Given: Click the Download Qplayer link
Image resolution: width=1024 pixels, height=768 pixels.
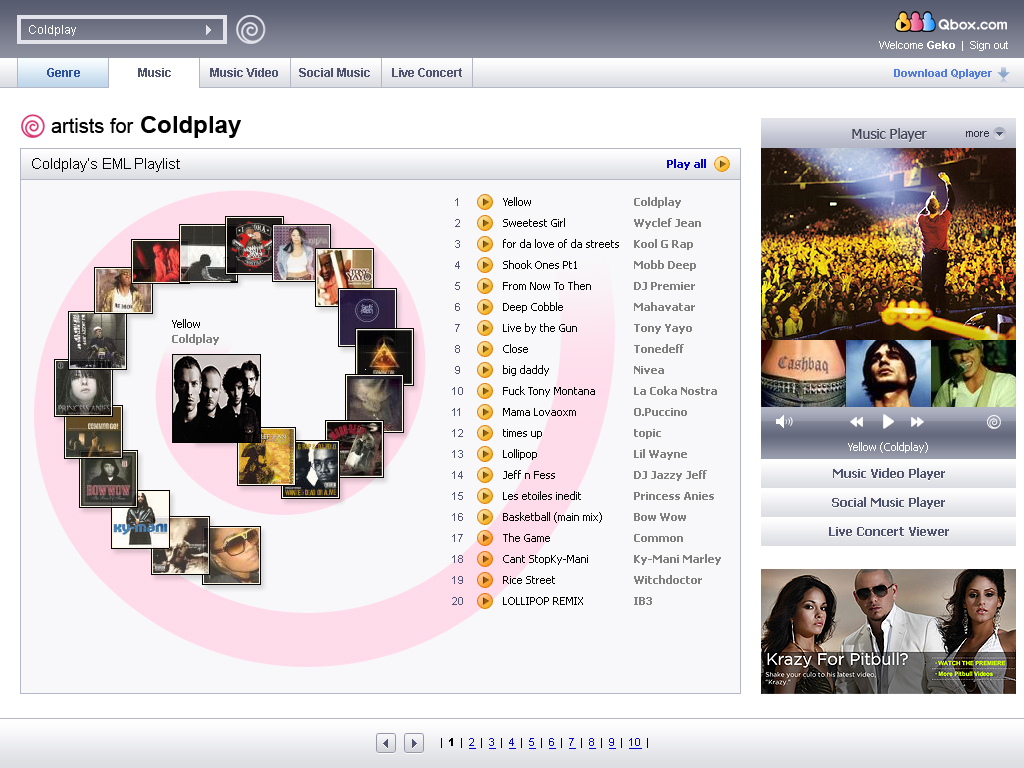Looking at the screenshot, I should tap(942, 73).
